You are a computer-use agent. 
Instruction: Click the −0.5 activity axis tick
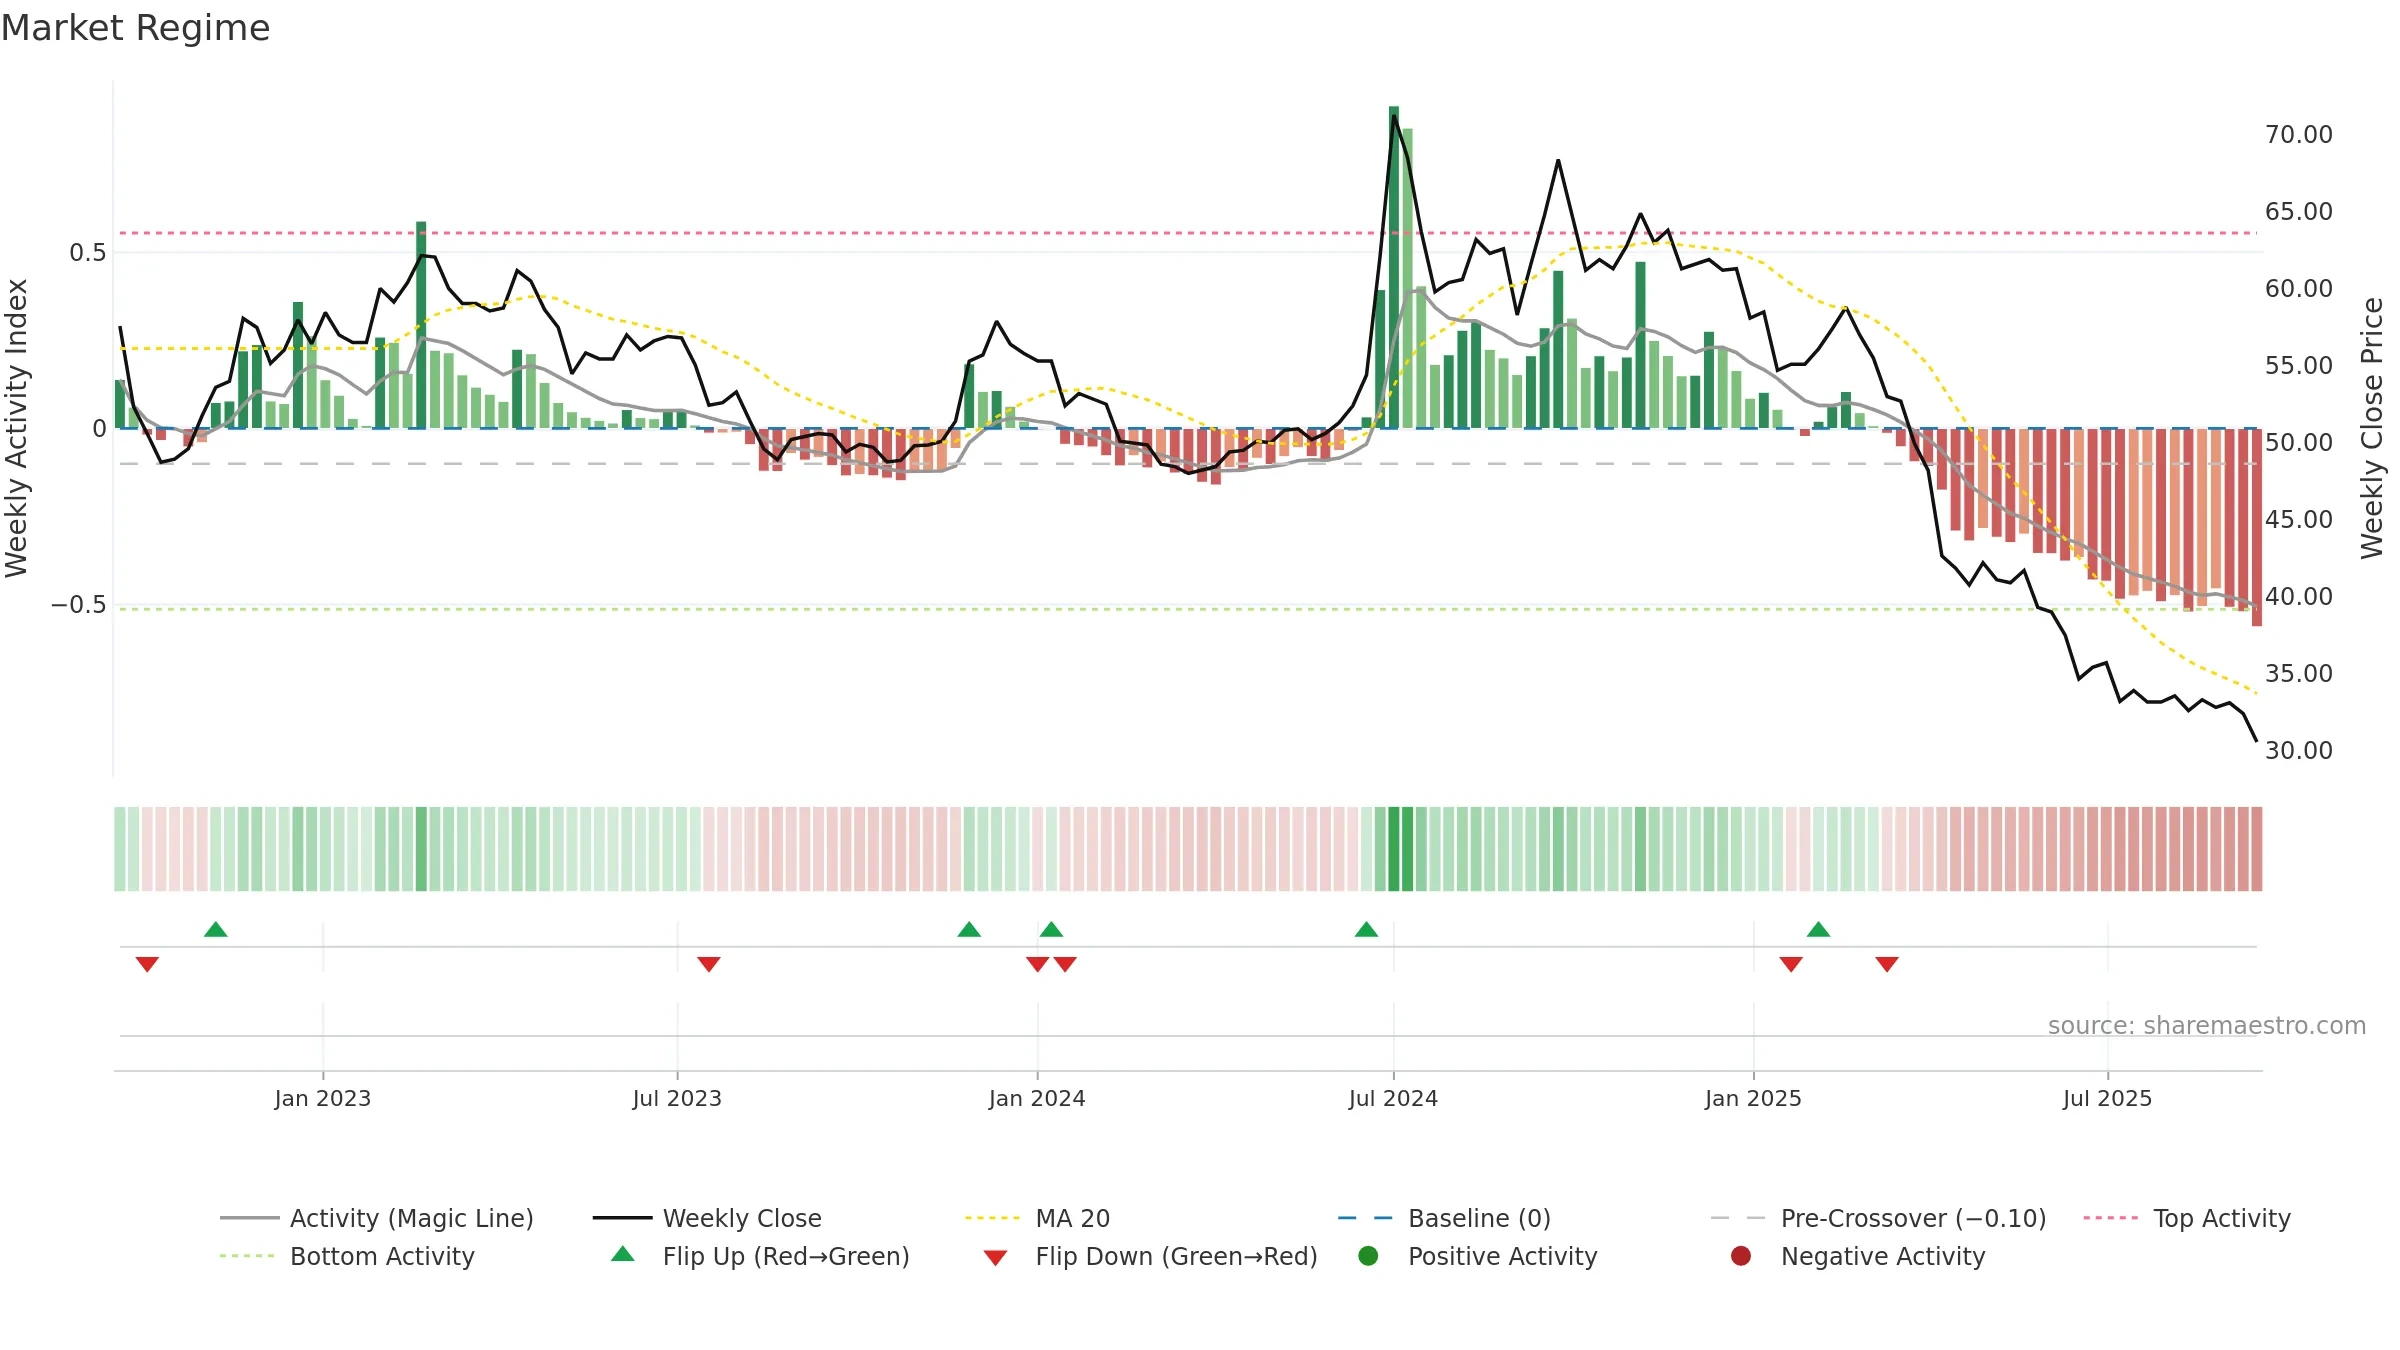tap(78, 604)
